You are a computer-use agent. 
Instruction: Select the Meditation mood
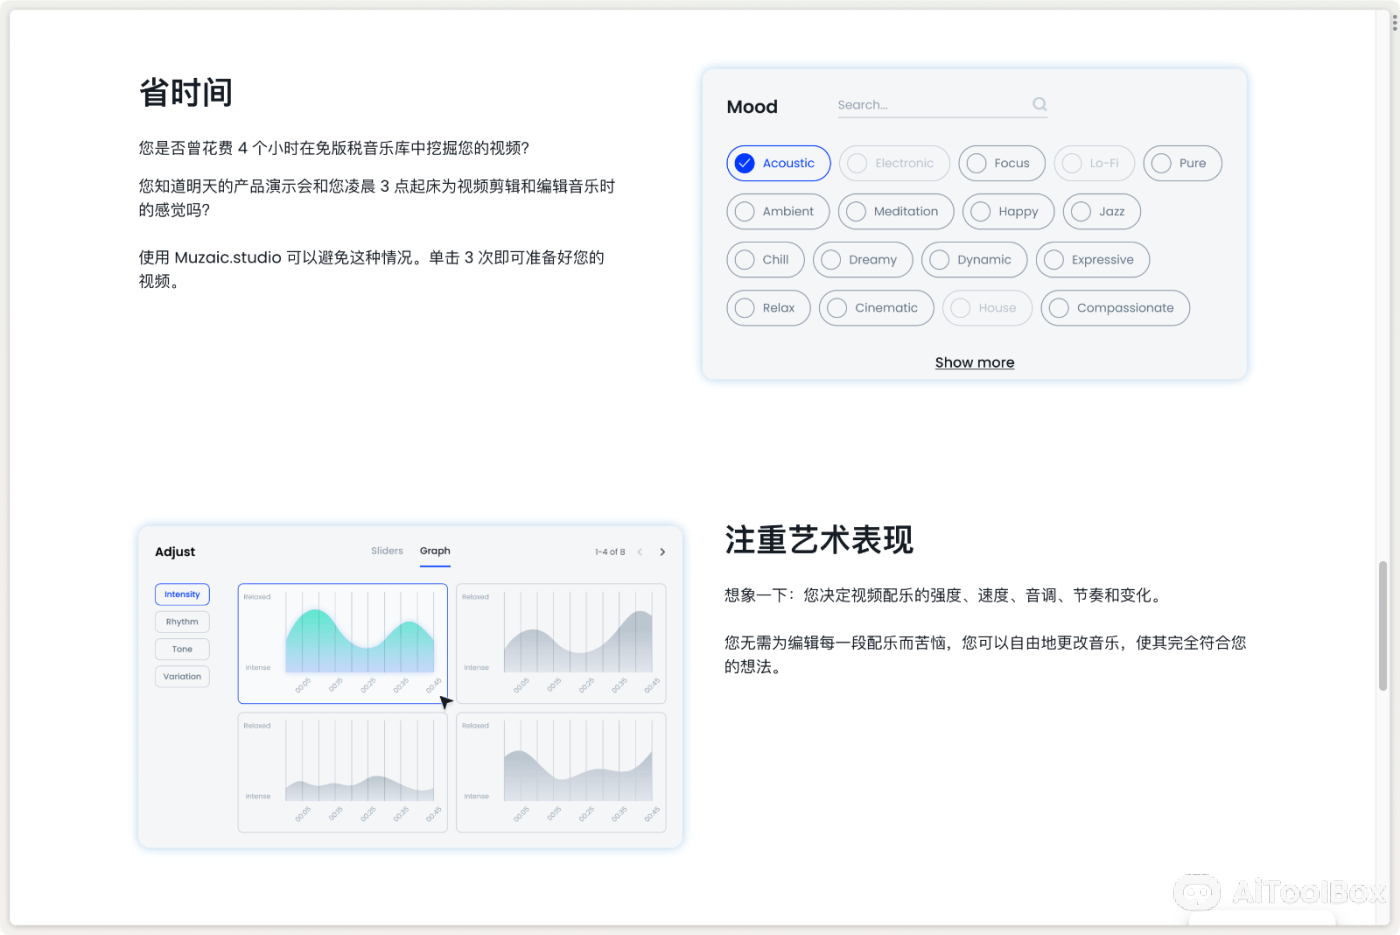pyautogui.click(x=896, y=211)
